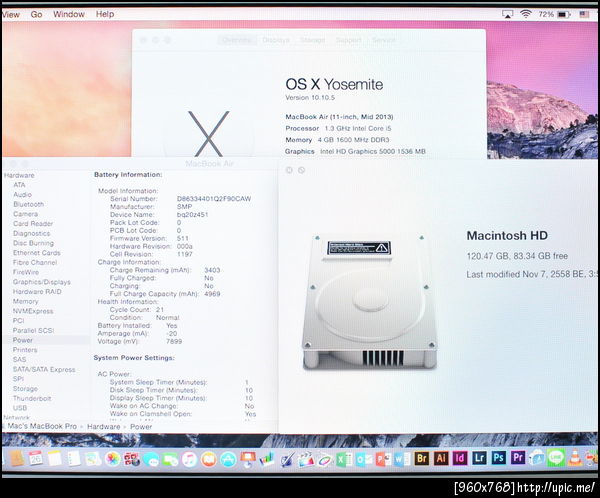Open Adobe Lightroom in the Dock
This screenshot has height=498, width=600.
(479, 457)
